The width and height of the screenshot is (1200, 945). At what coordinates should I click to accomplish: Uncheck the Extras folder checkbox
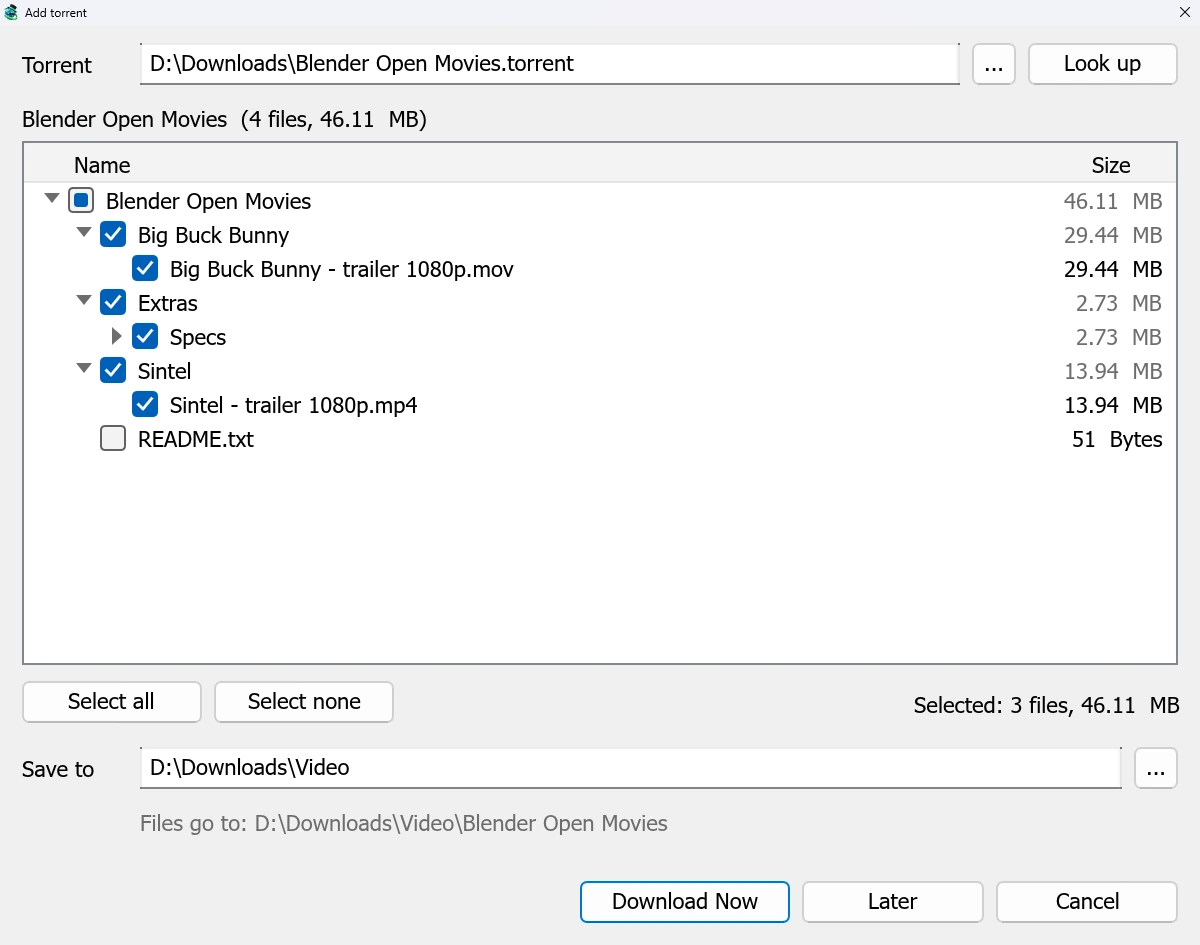(113, 303)
